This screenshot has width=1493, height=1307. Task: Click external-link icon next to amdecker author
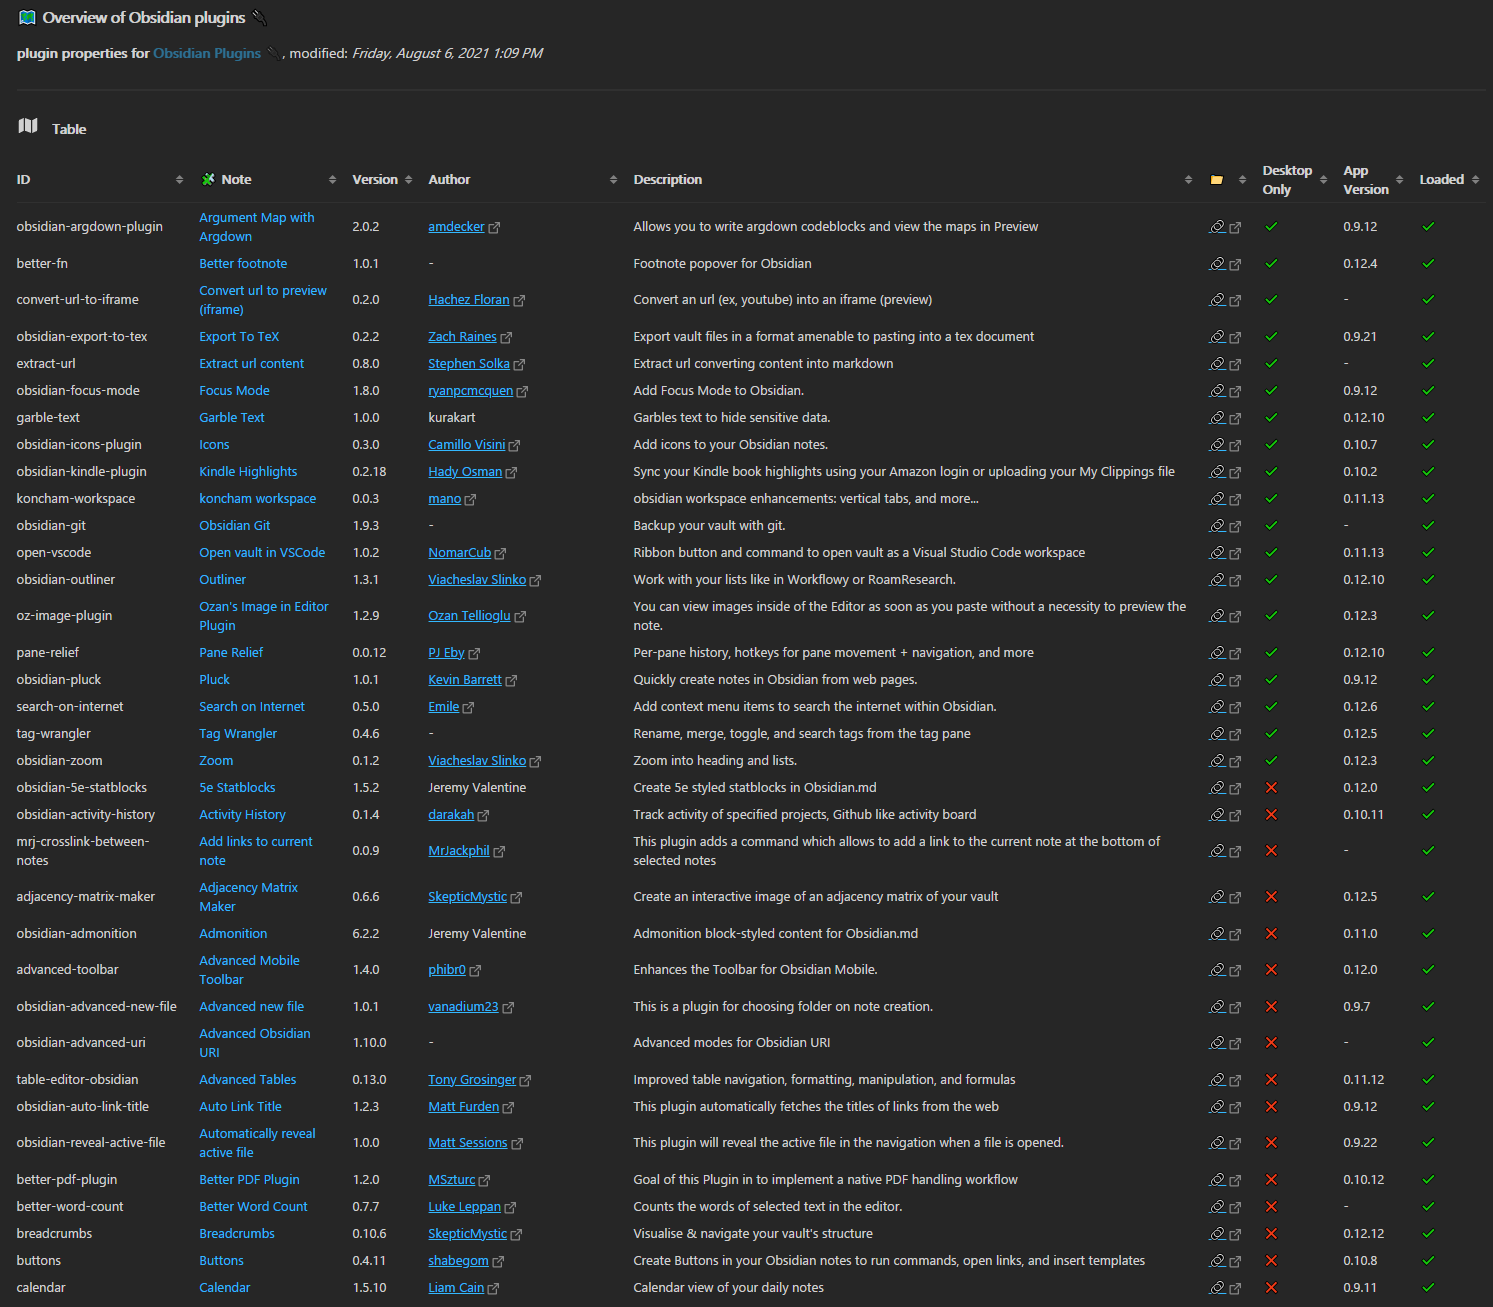[494, 228]
